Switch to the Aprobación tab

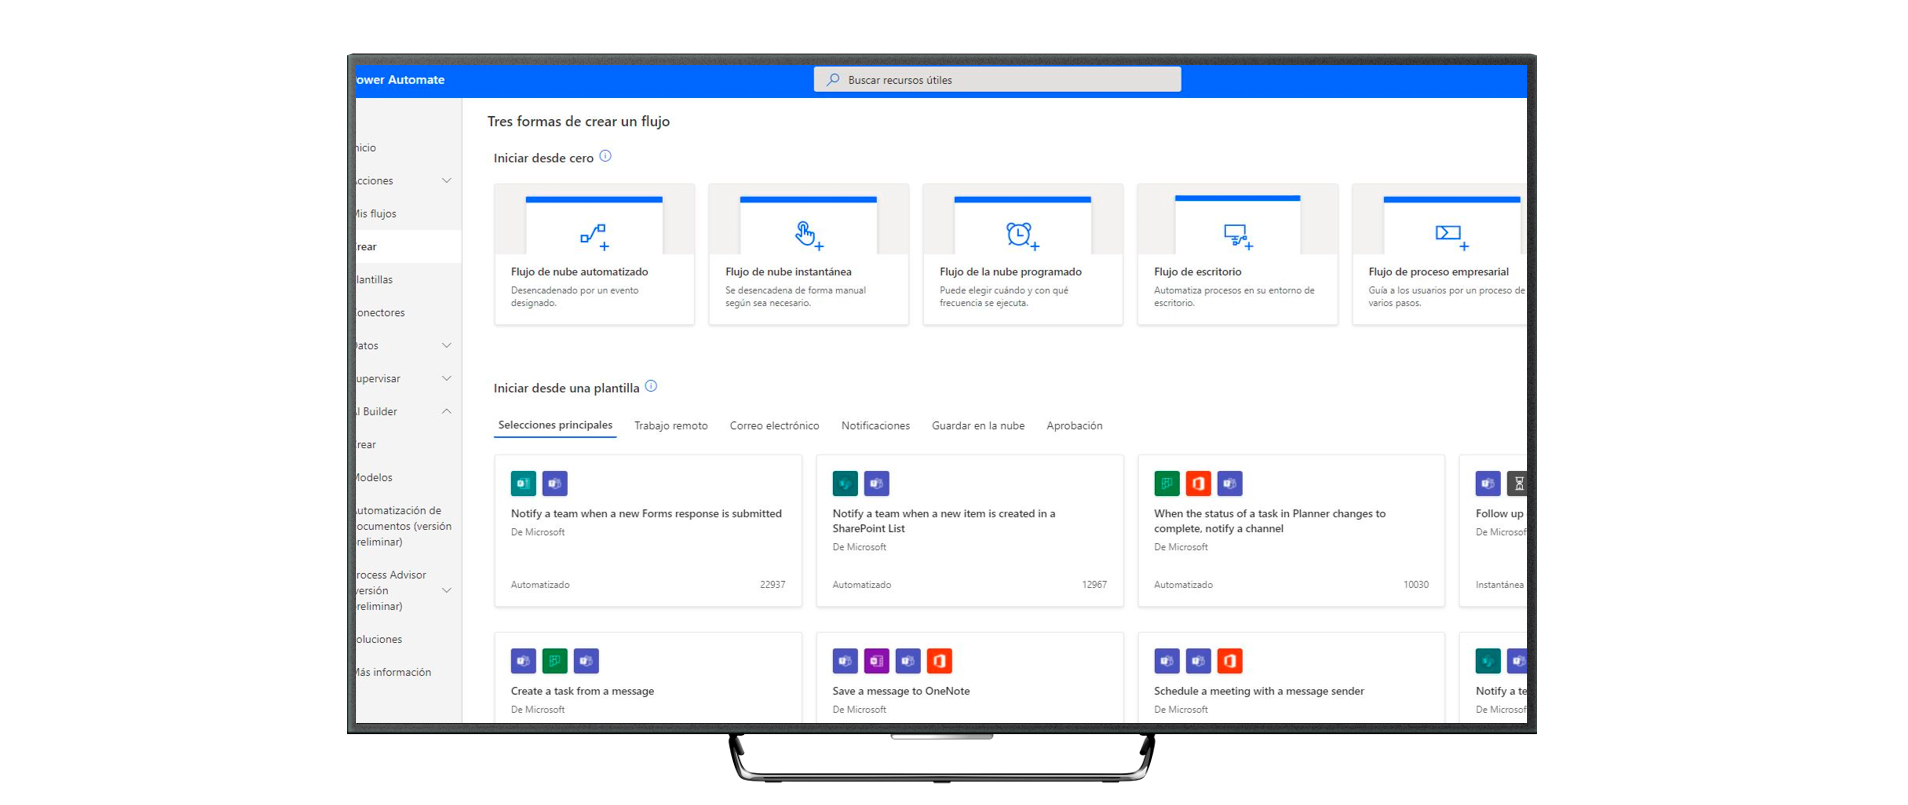1074,426
